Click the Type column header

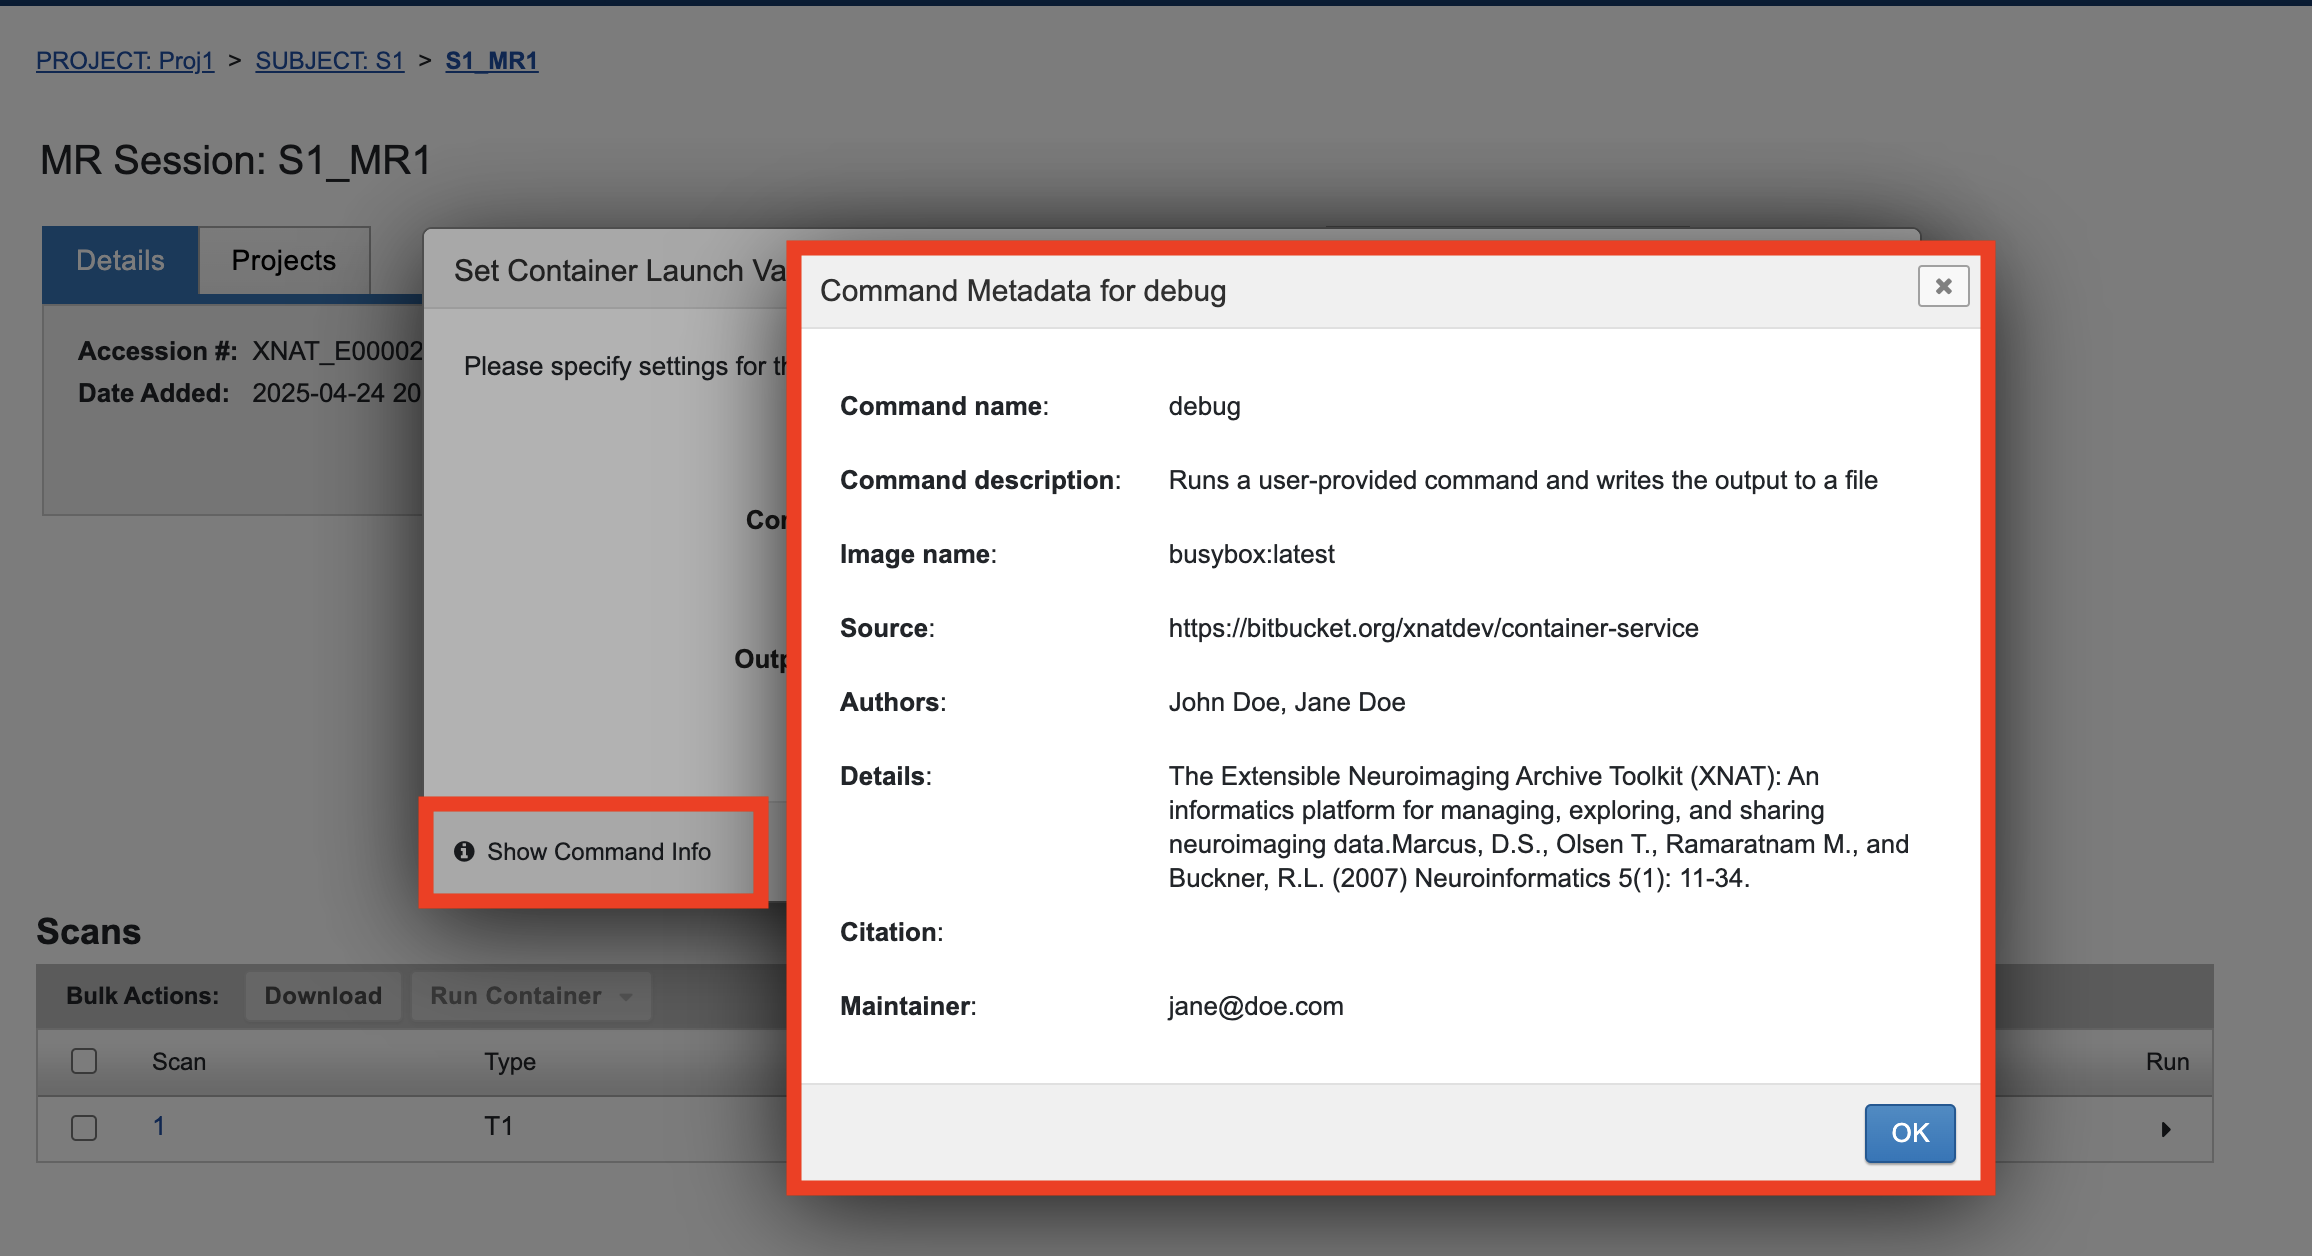(510, 1061)
